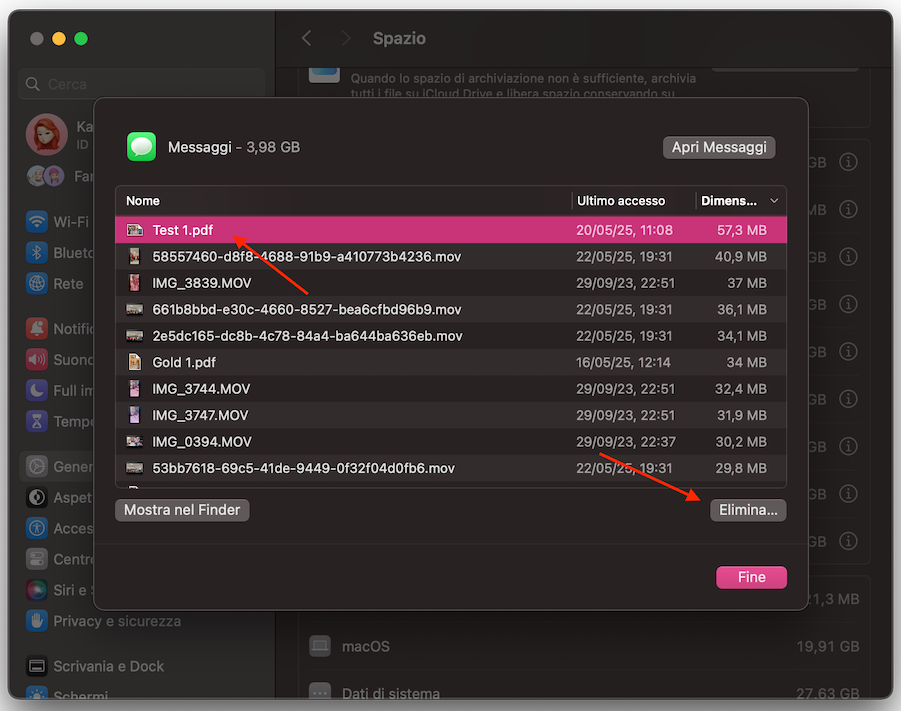Select the Tempo di utilizzo hourglass icon
This screenshot has height=711, width=901.
click(36, 421)
